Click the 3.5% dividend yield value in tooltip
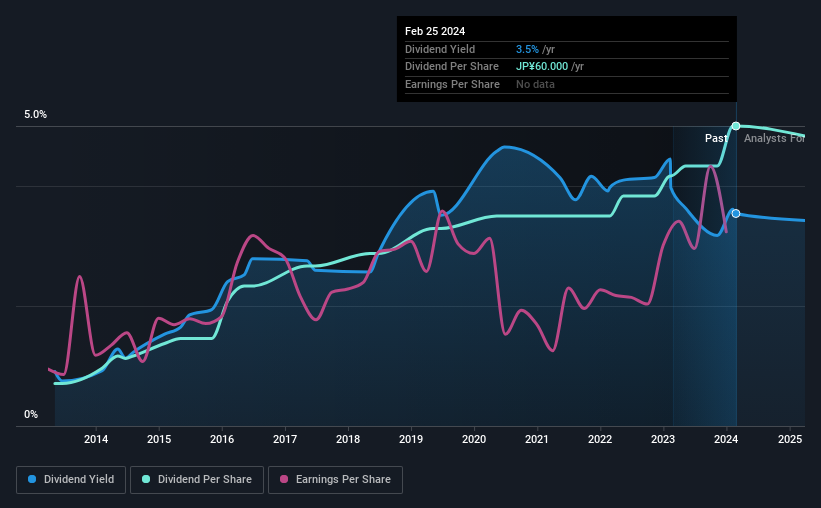This screenshot has width=821, height=508. pos(527,49)
